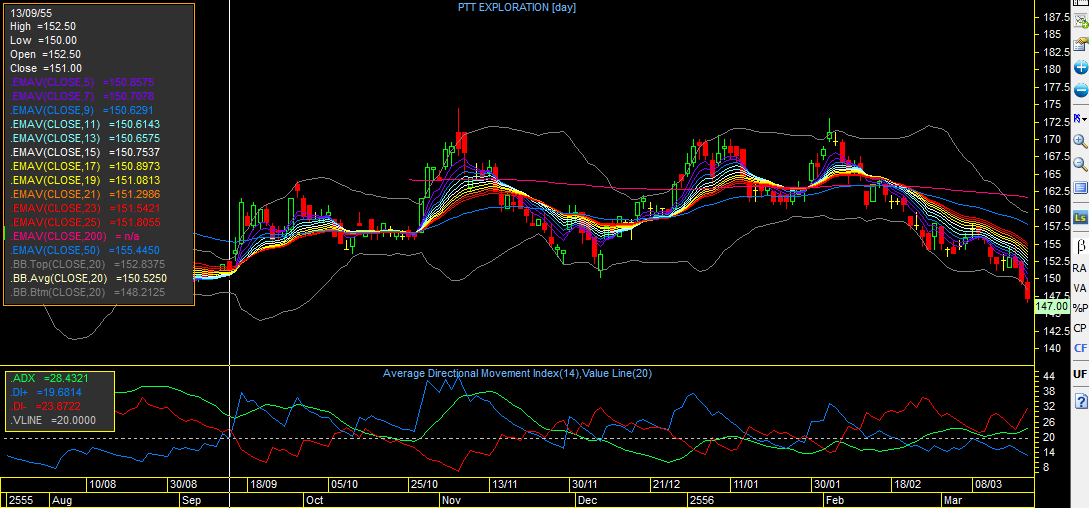This screenshot has height=508, width=1089.
Task: Click the BB.Avg(CLOSE,20) legend entry
Action: (89, 278)
